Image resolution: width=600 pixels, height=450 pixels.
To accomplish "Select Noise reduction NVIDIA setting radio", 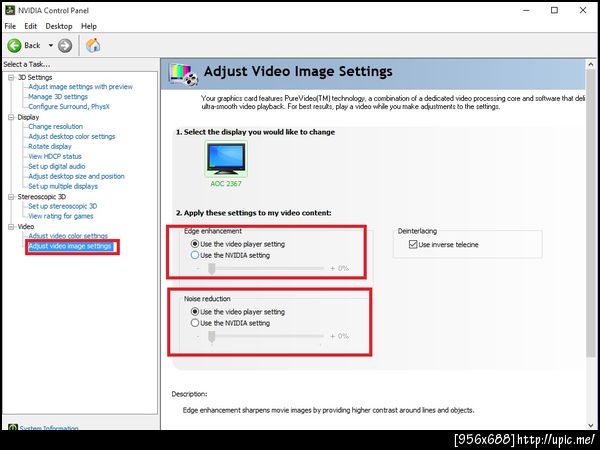I will pyautogui.click(x=195, y=323).
